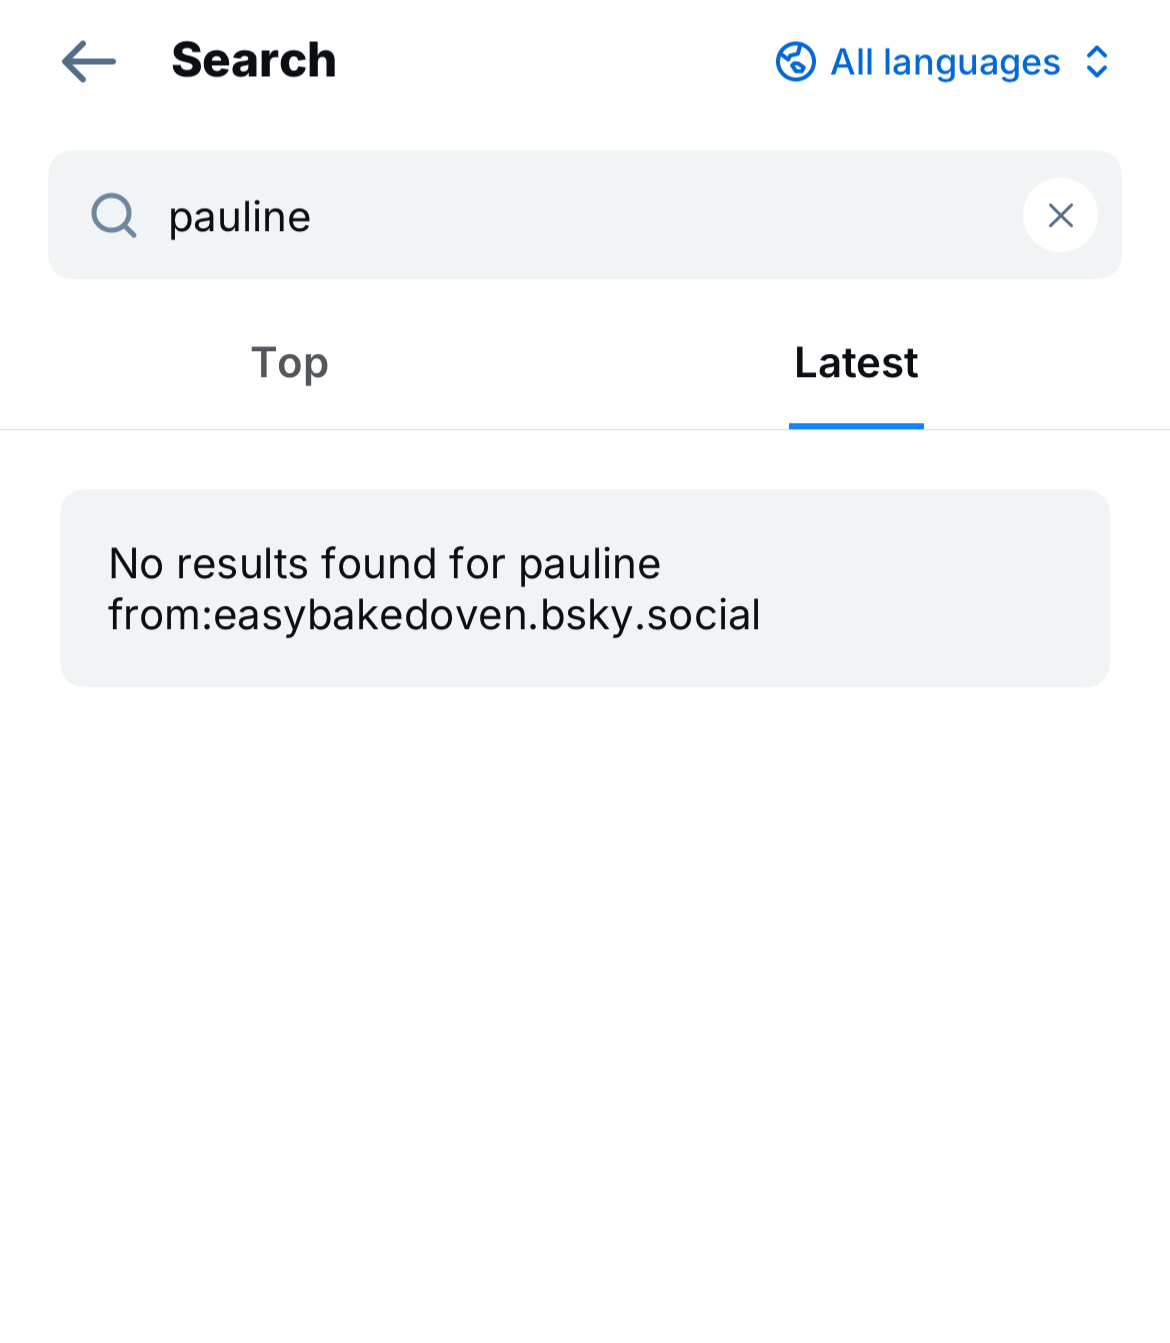Image resolution: width=1170 pixels, height=1343 pixels.
Task: Click empty right side of the no-results box
Action: coord(950,588)
